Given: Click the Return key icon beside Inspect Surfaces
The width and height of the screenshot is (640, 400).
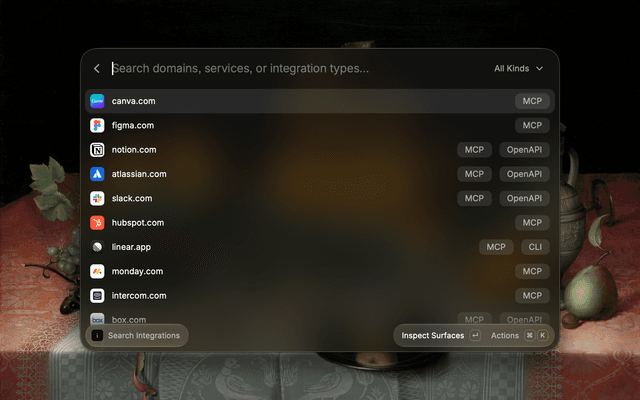Looking at the screenshot, I should tap(475, 336).
